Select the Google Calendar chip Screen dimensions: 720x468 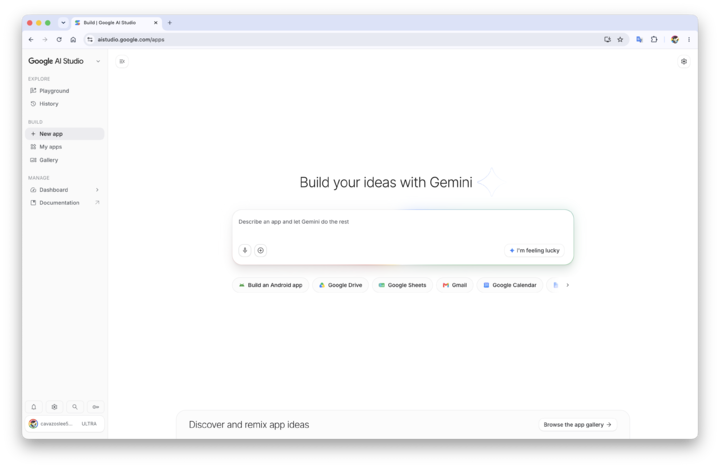510,285
